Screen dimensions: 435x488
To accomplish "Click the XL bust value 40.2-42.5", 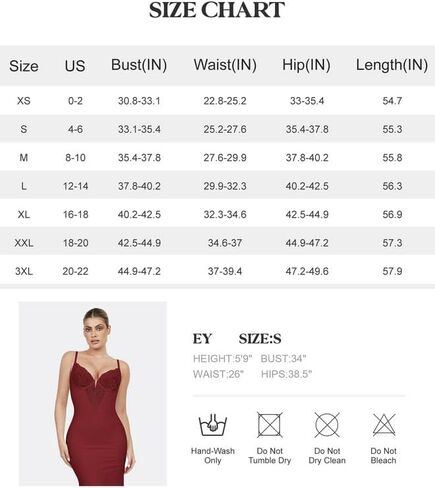I will [x=139, y=214].
